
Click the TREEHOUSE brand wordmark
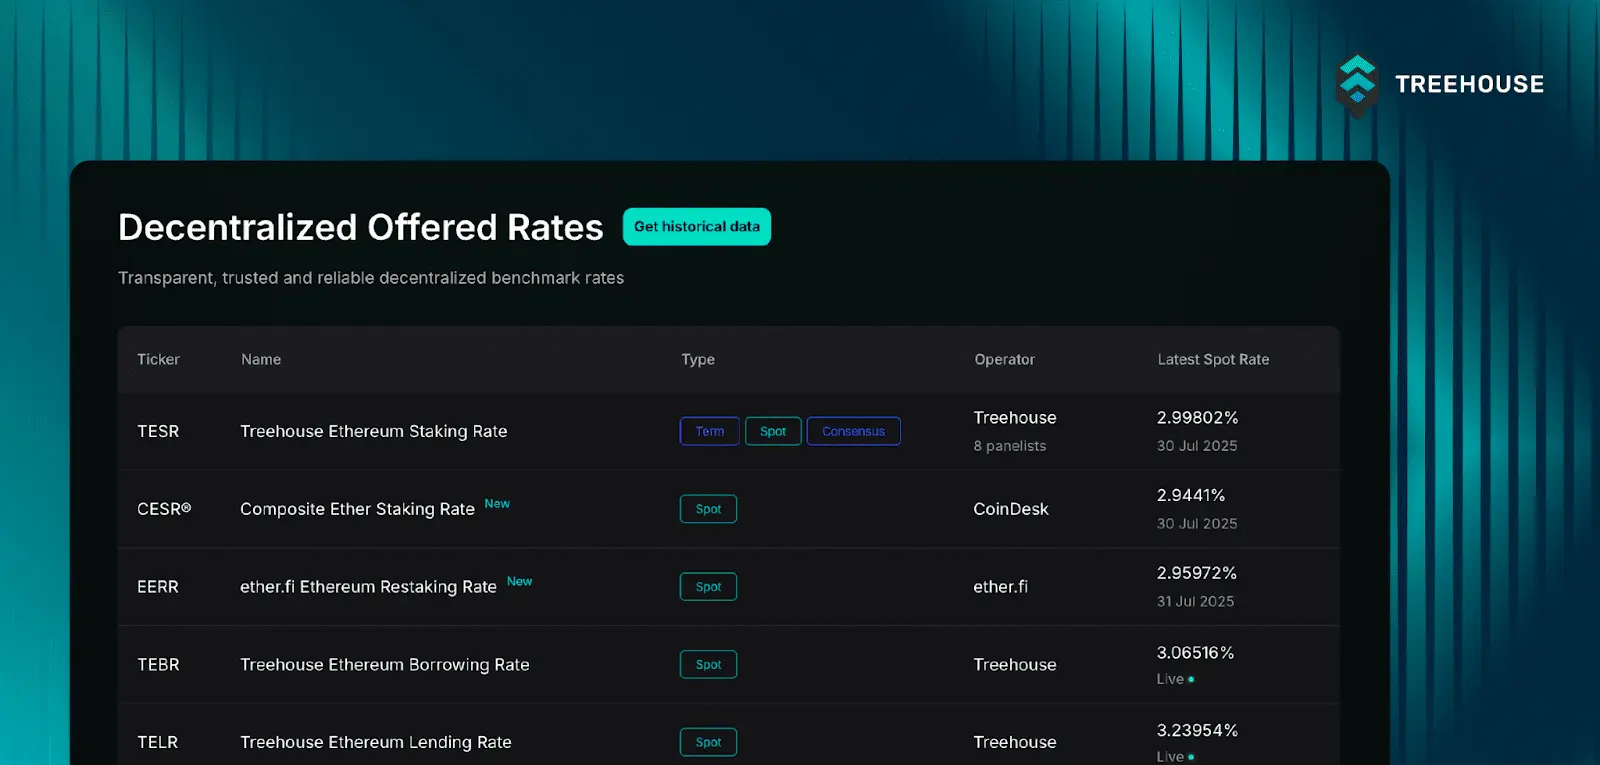click(1469, 84)
